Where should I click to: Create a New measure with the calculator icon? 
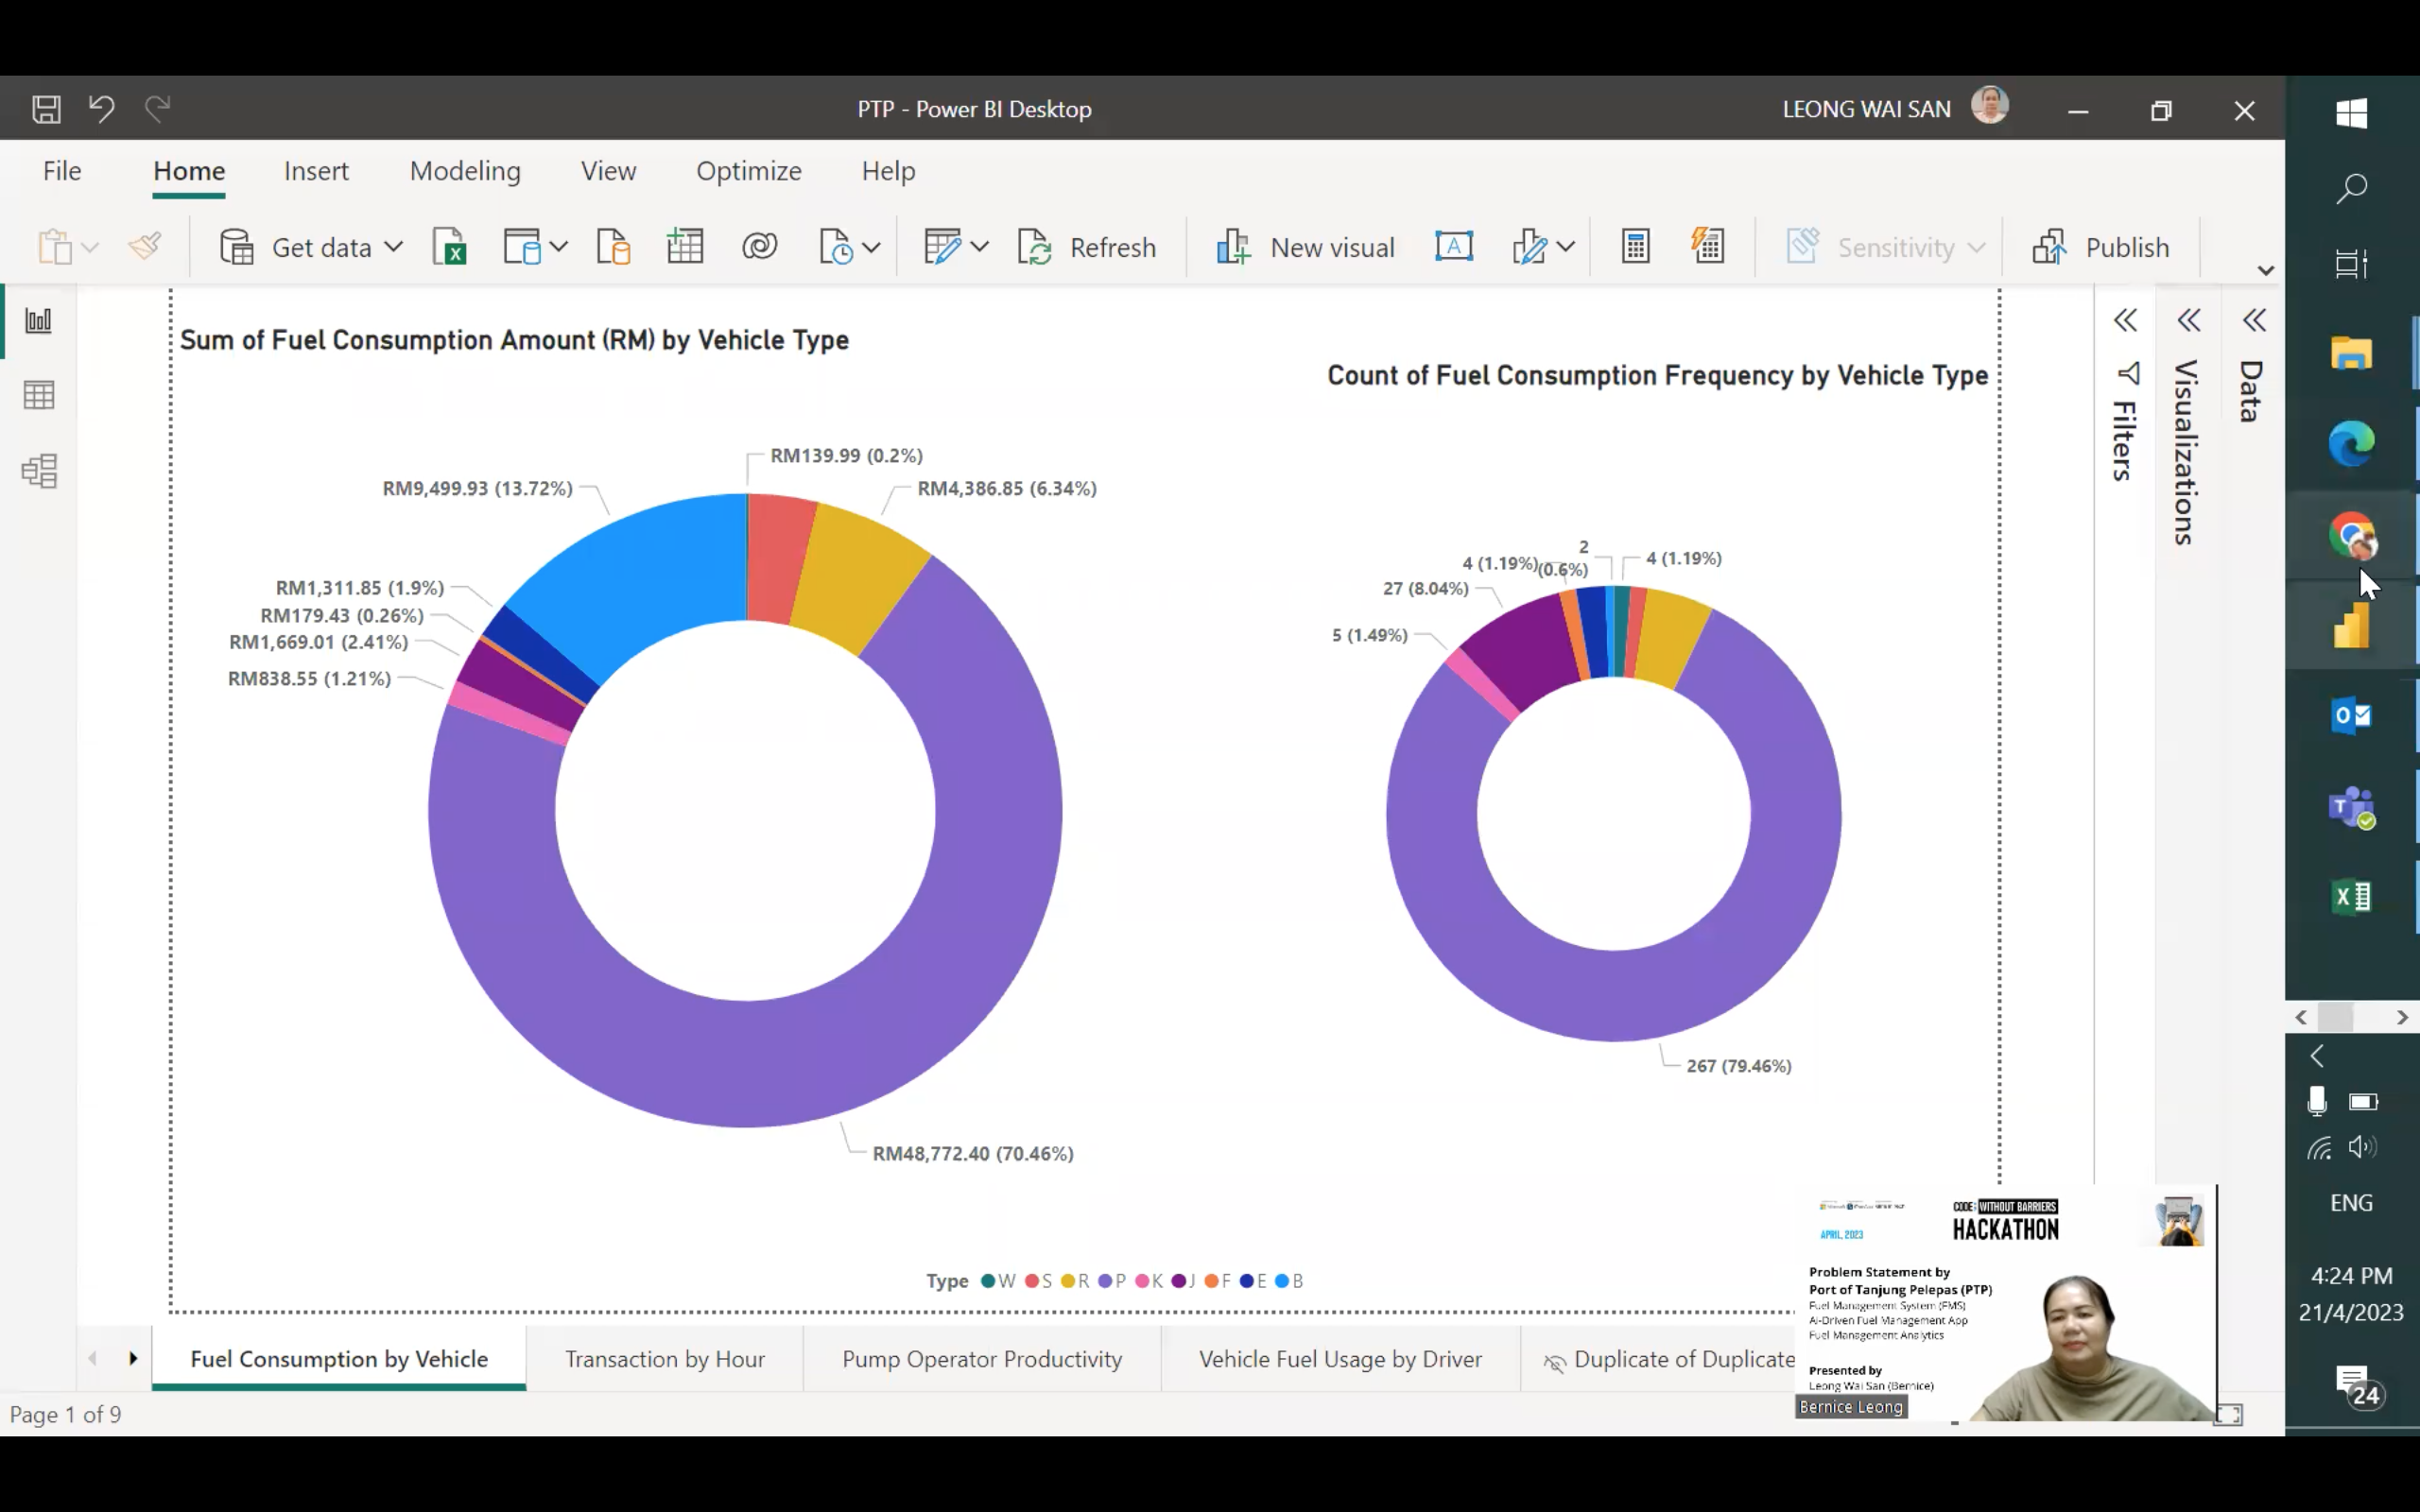(x=1634, y=245)
